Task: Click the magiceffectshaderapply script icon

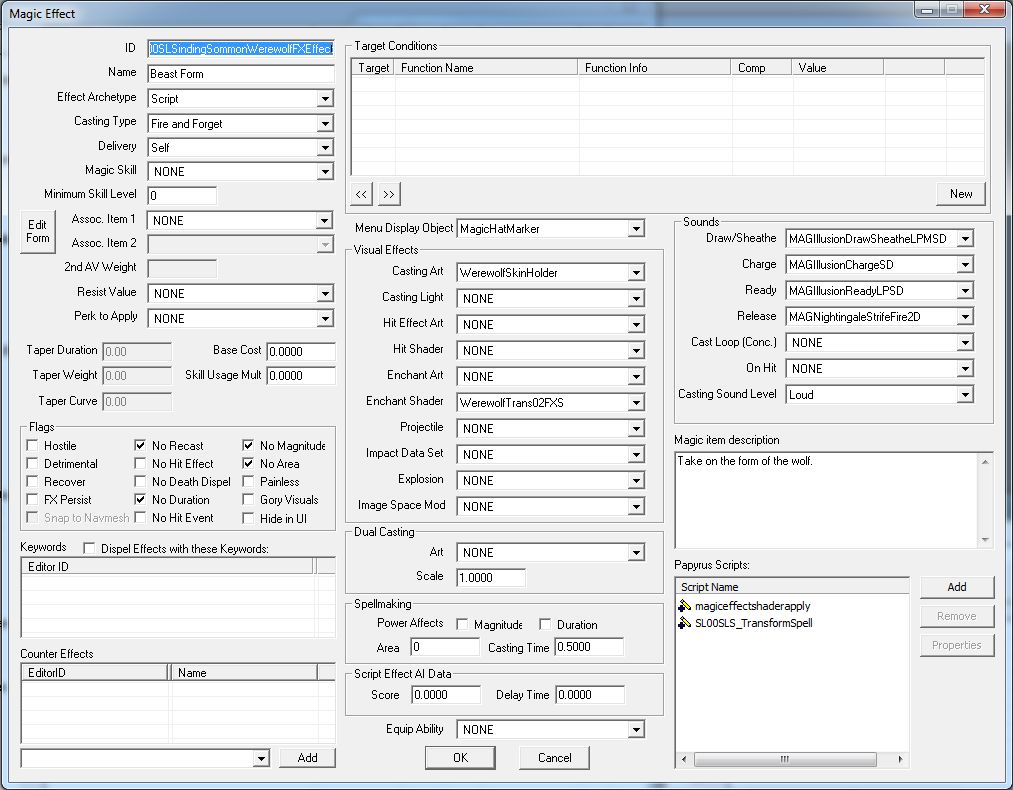Action: [685, 606]
